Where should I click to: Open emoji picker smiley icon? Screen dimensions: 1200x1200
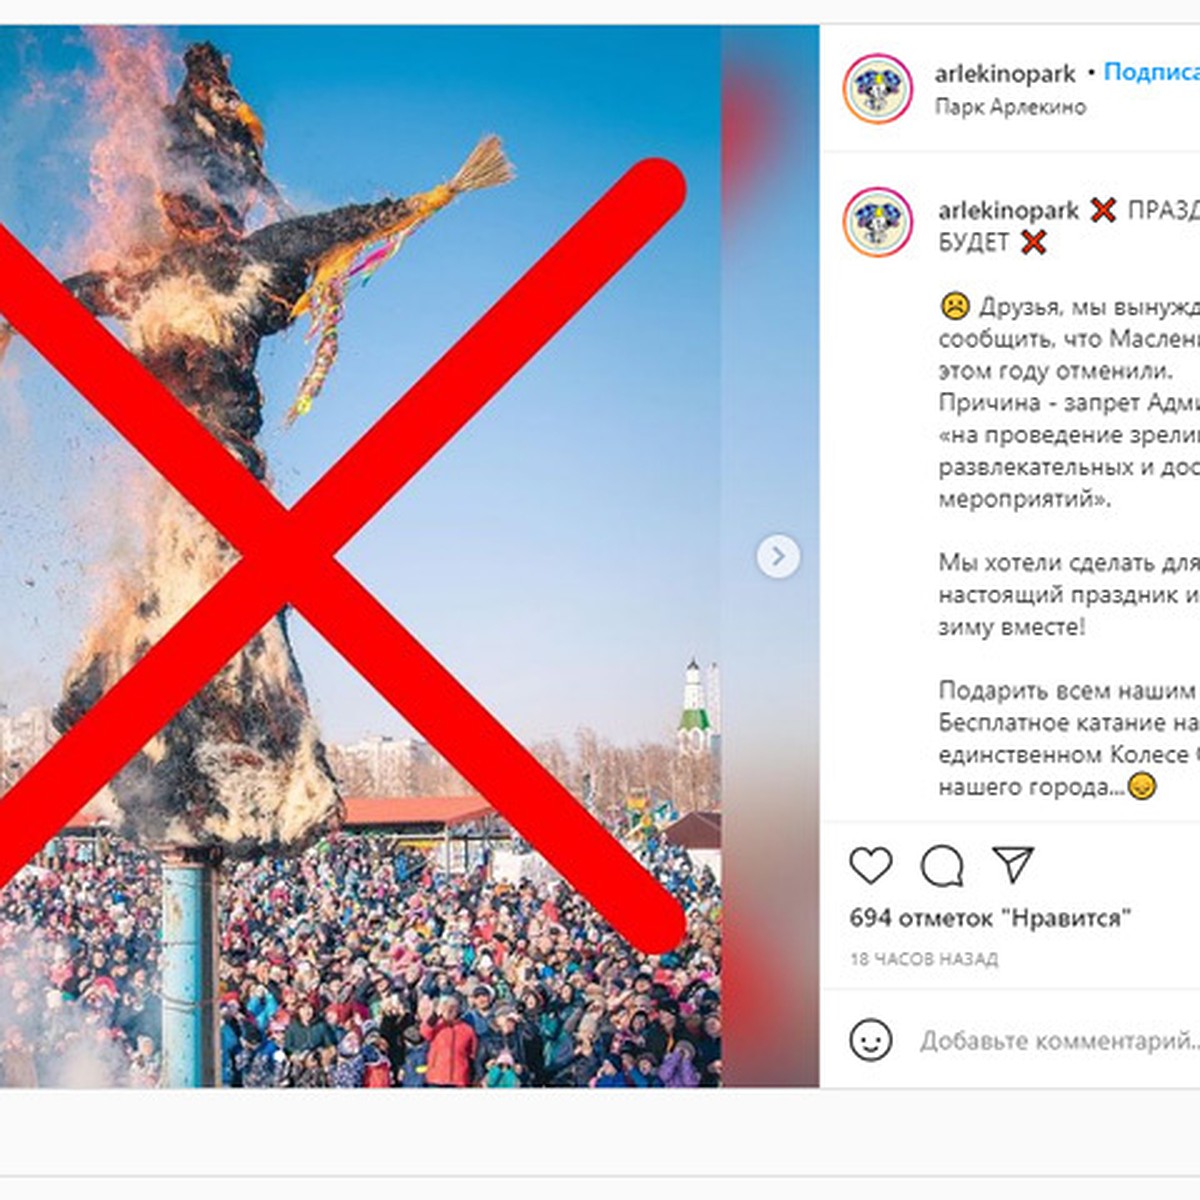tap(870, 1040)
